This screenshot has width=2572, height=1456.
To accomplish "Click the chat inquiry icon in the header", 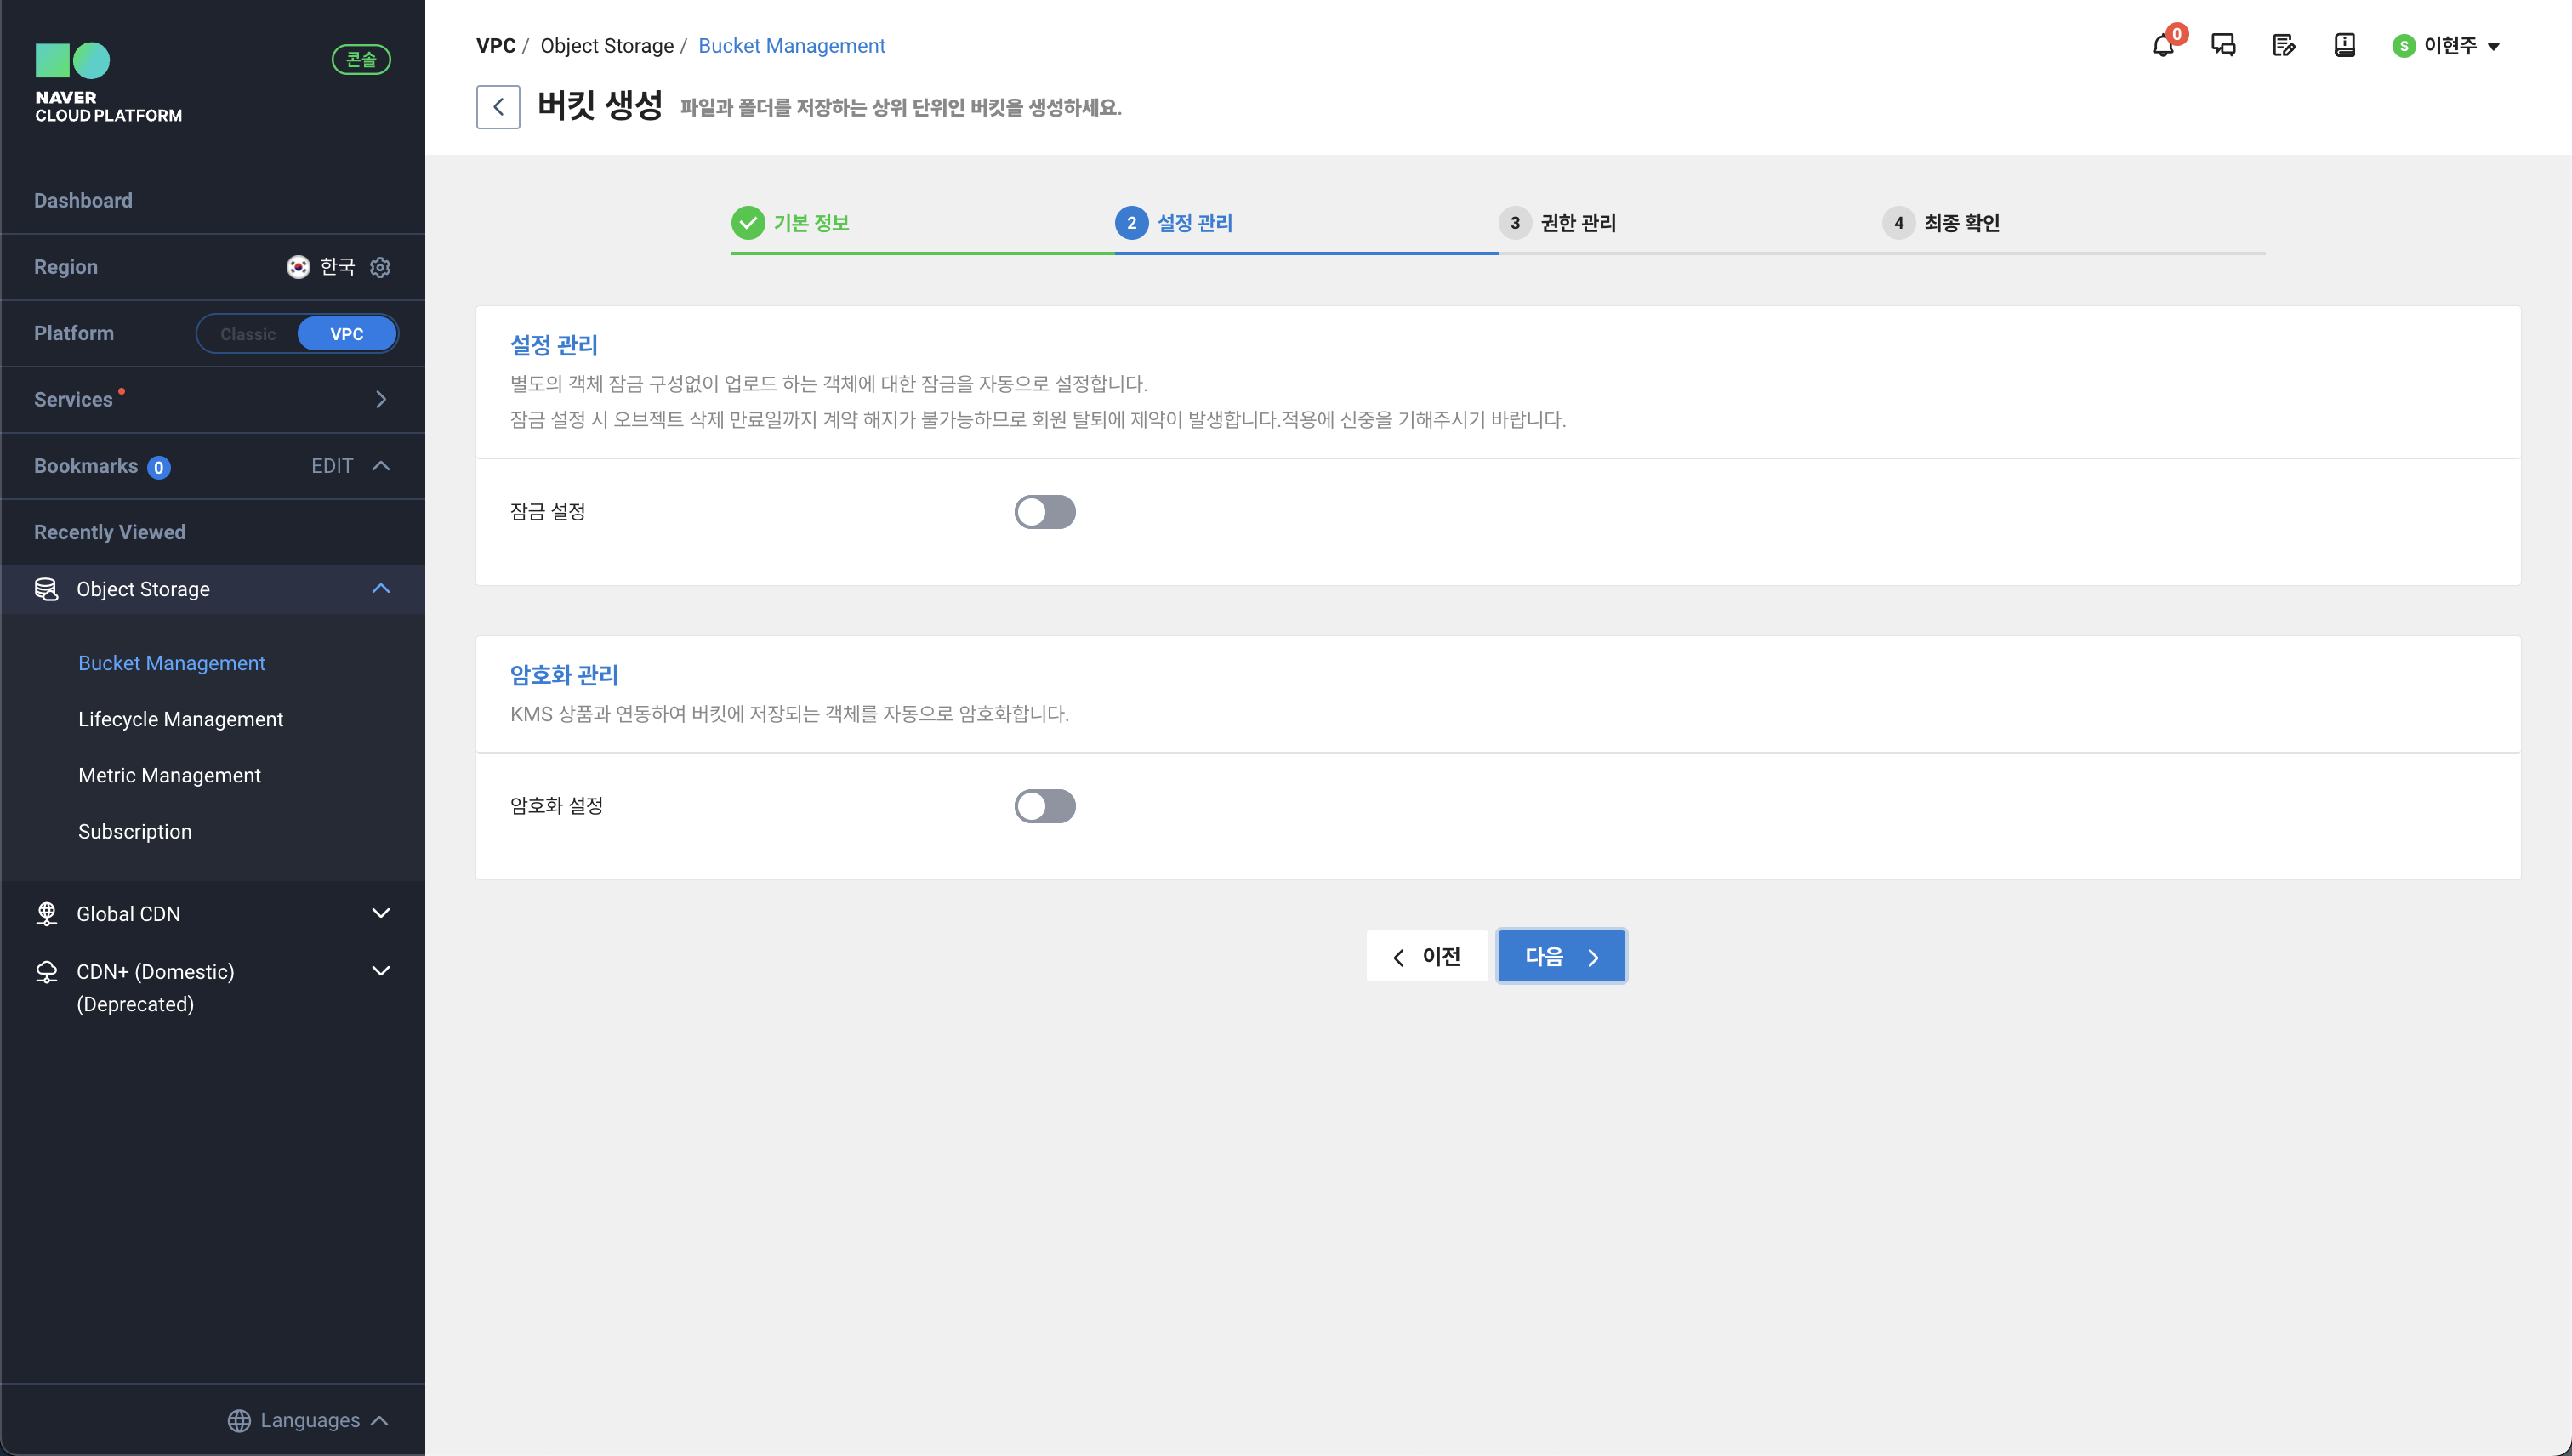I will (2223, 45).
